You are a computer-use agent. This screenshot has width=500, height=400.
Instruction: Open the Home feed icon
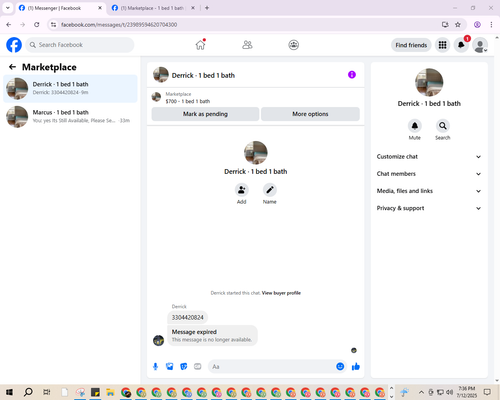[200, 45]
